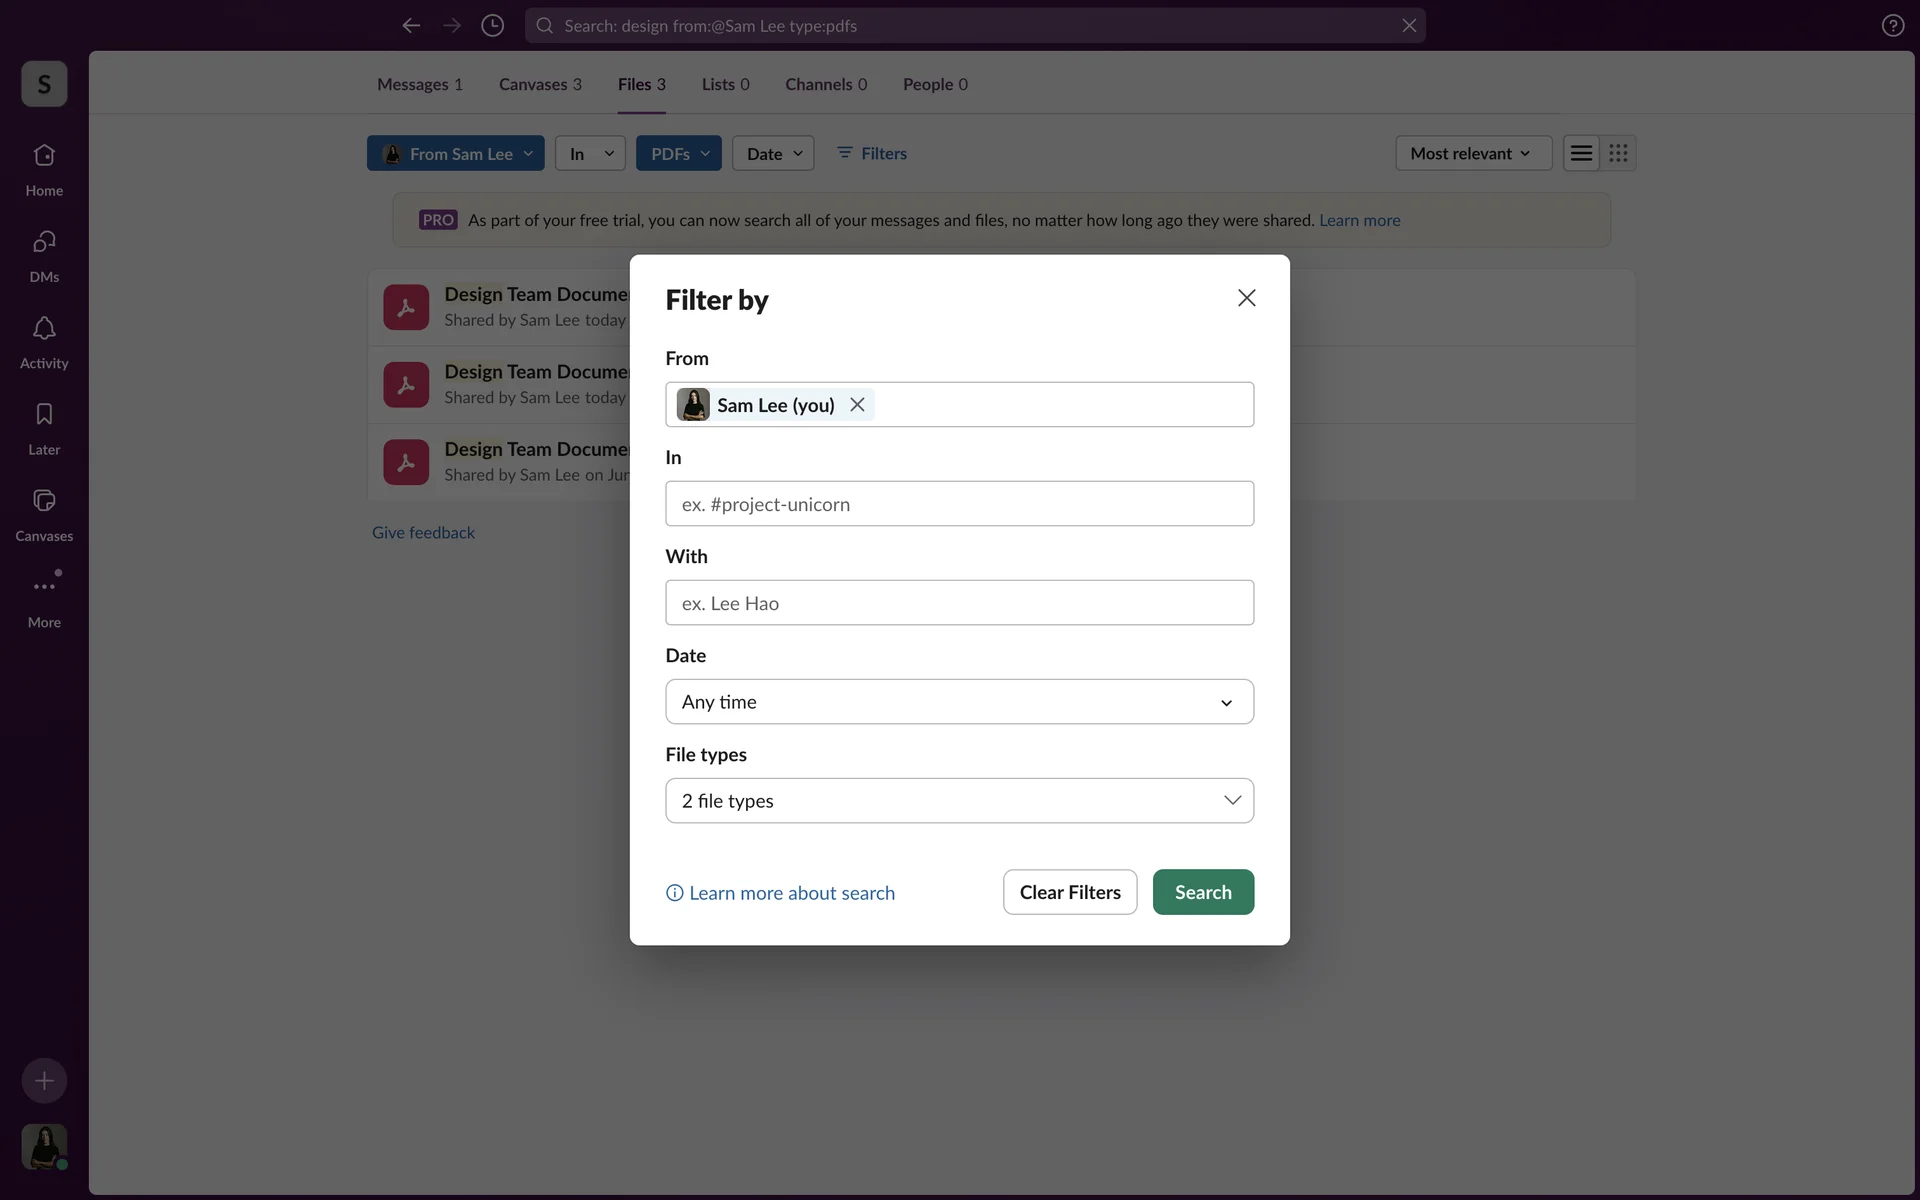Remove Sam Lee from the From field

[x=857, y=405]
